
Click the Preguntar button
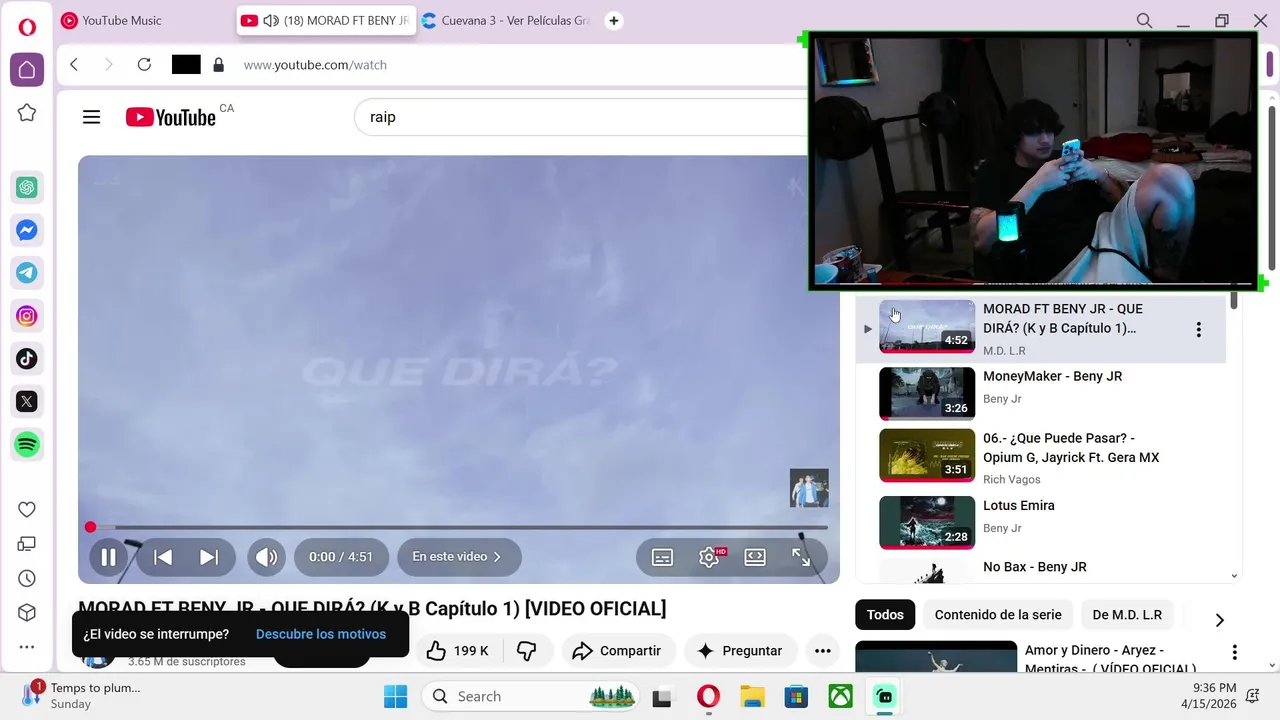[x=739, y=651]
